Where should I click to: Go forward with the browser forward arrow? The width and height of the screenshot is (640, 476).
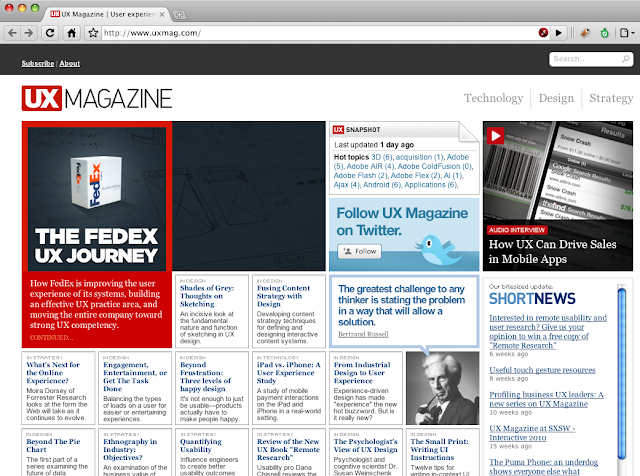pyautogui.click(x=29, y=33)
